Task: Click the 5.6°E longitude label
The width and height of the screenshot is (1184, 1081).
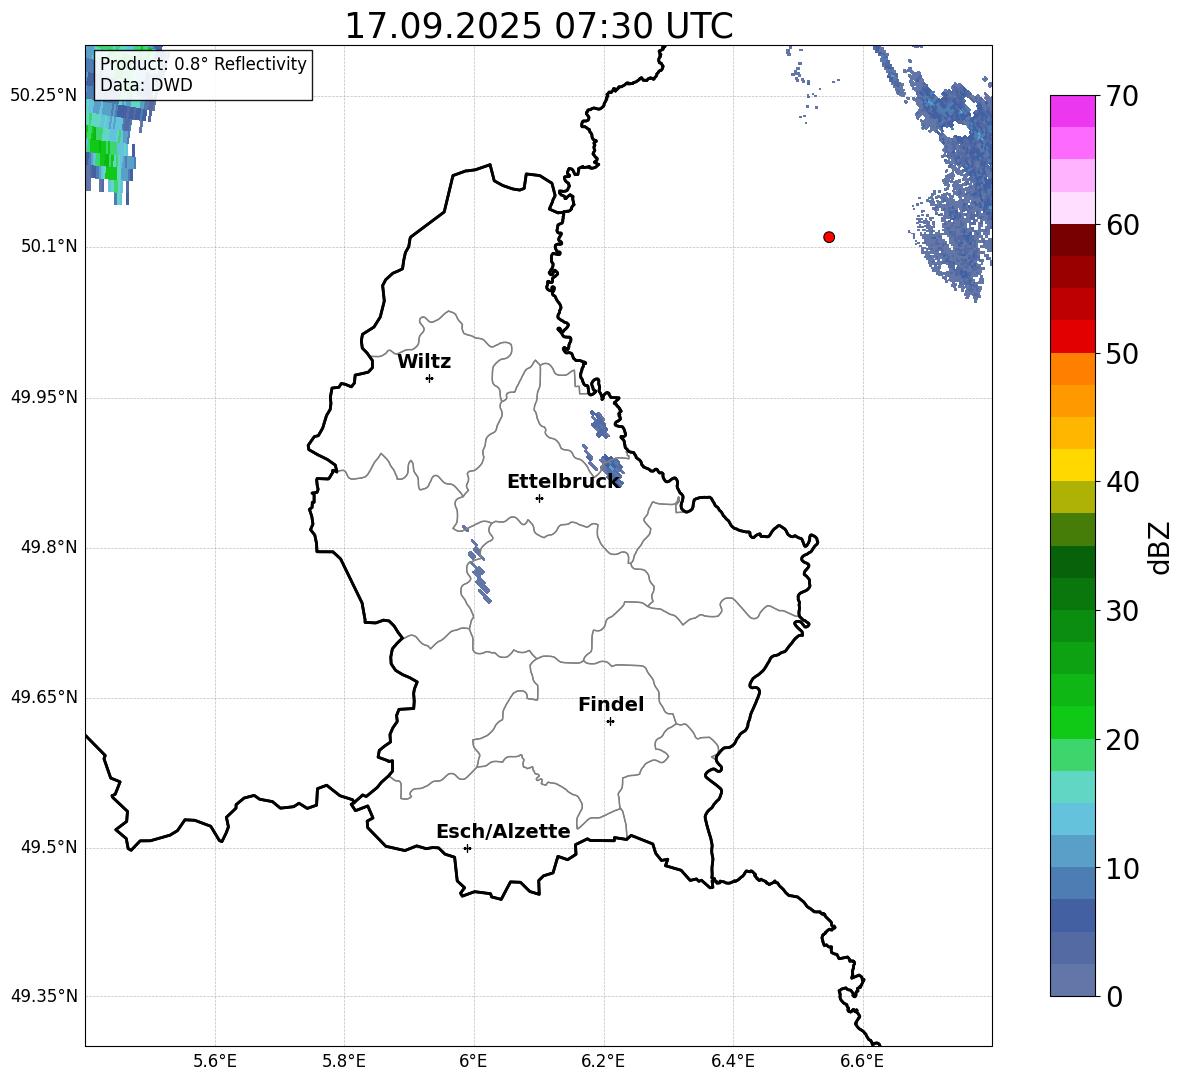Action: coord(214,1061)
